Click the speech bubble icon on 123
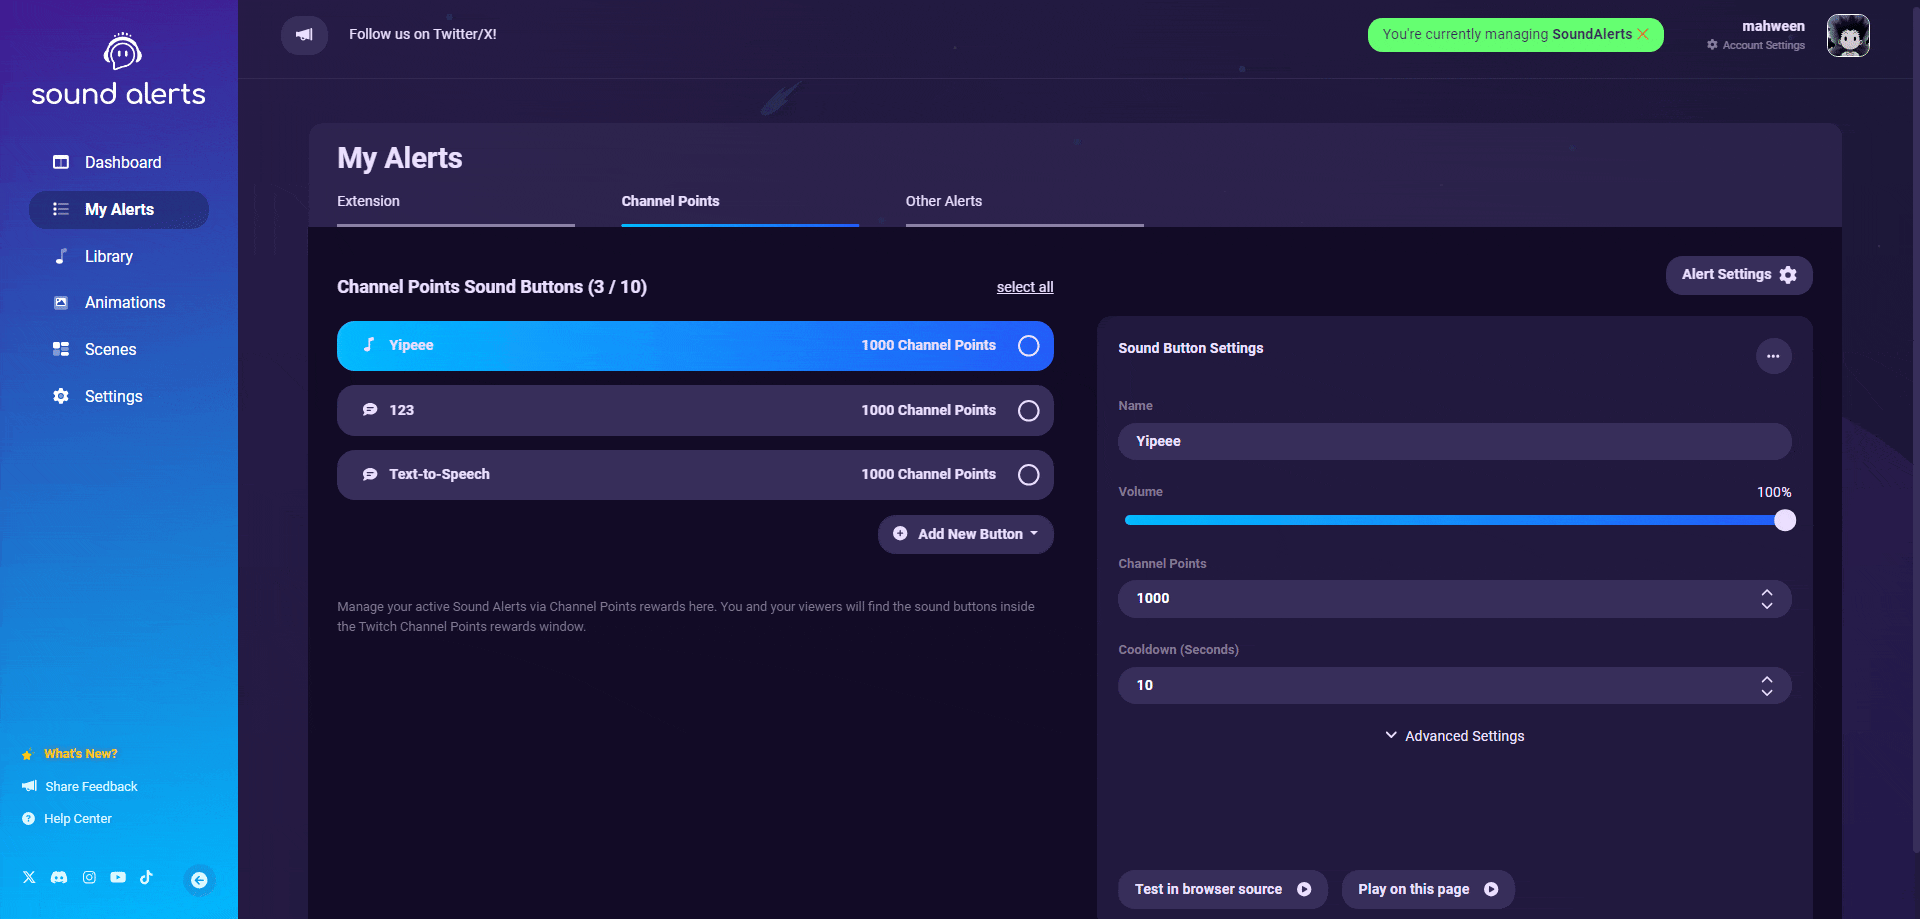The image size is (1920, 919). 370,410
